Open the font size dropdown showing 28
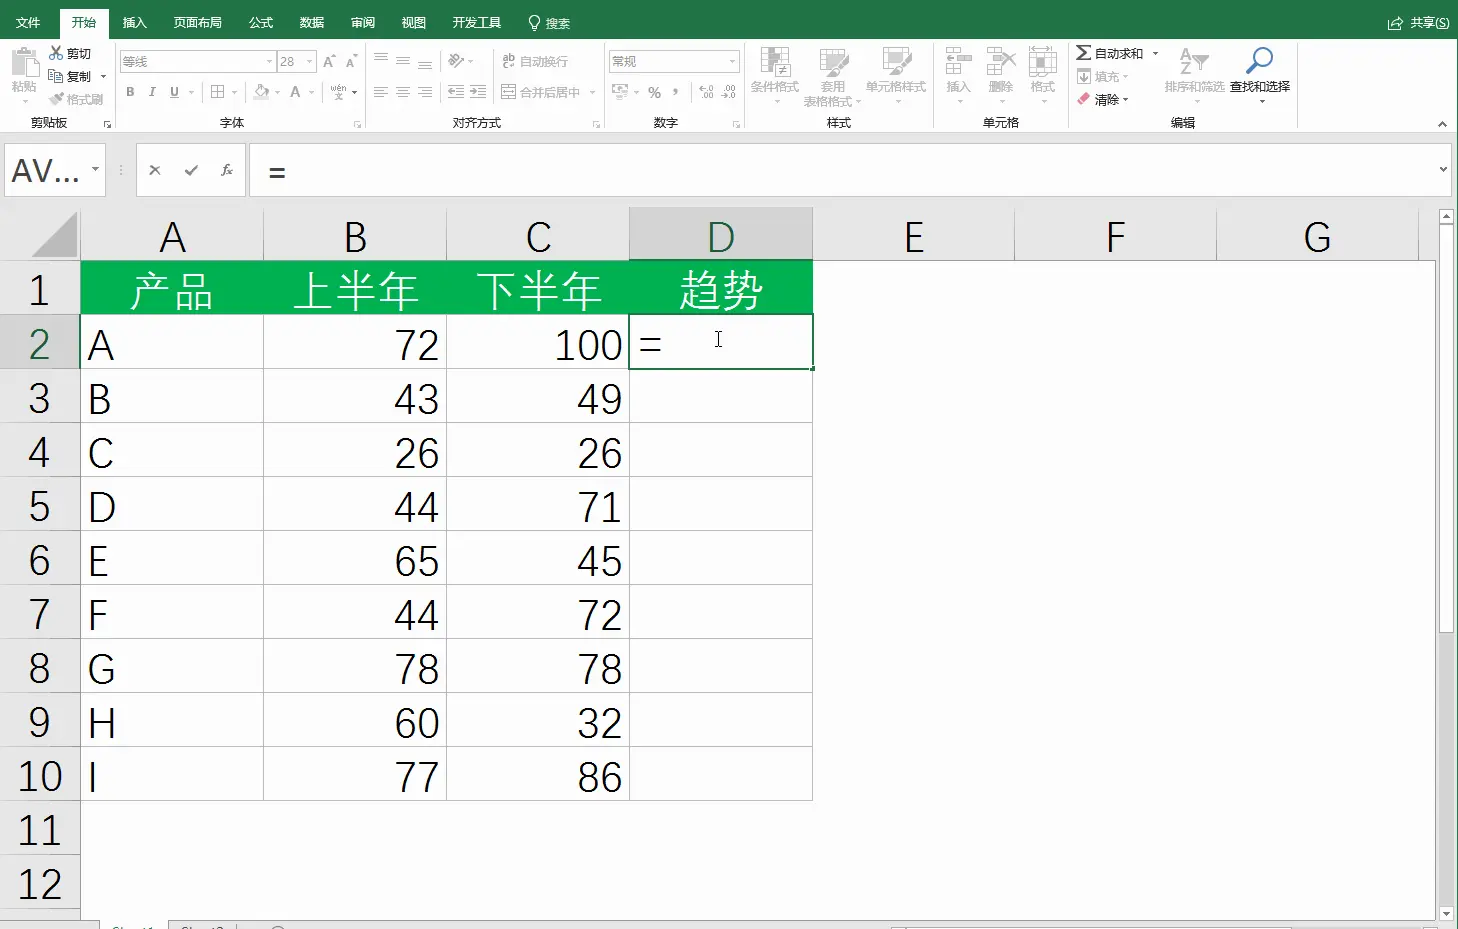Screen dimensions: 1458x929 click(x=309, y=62)
